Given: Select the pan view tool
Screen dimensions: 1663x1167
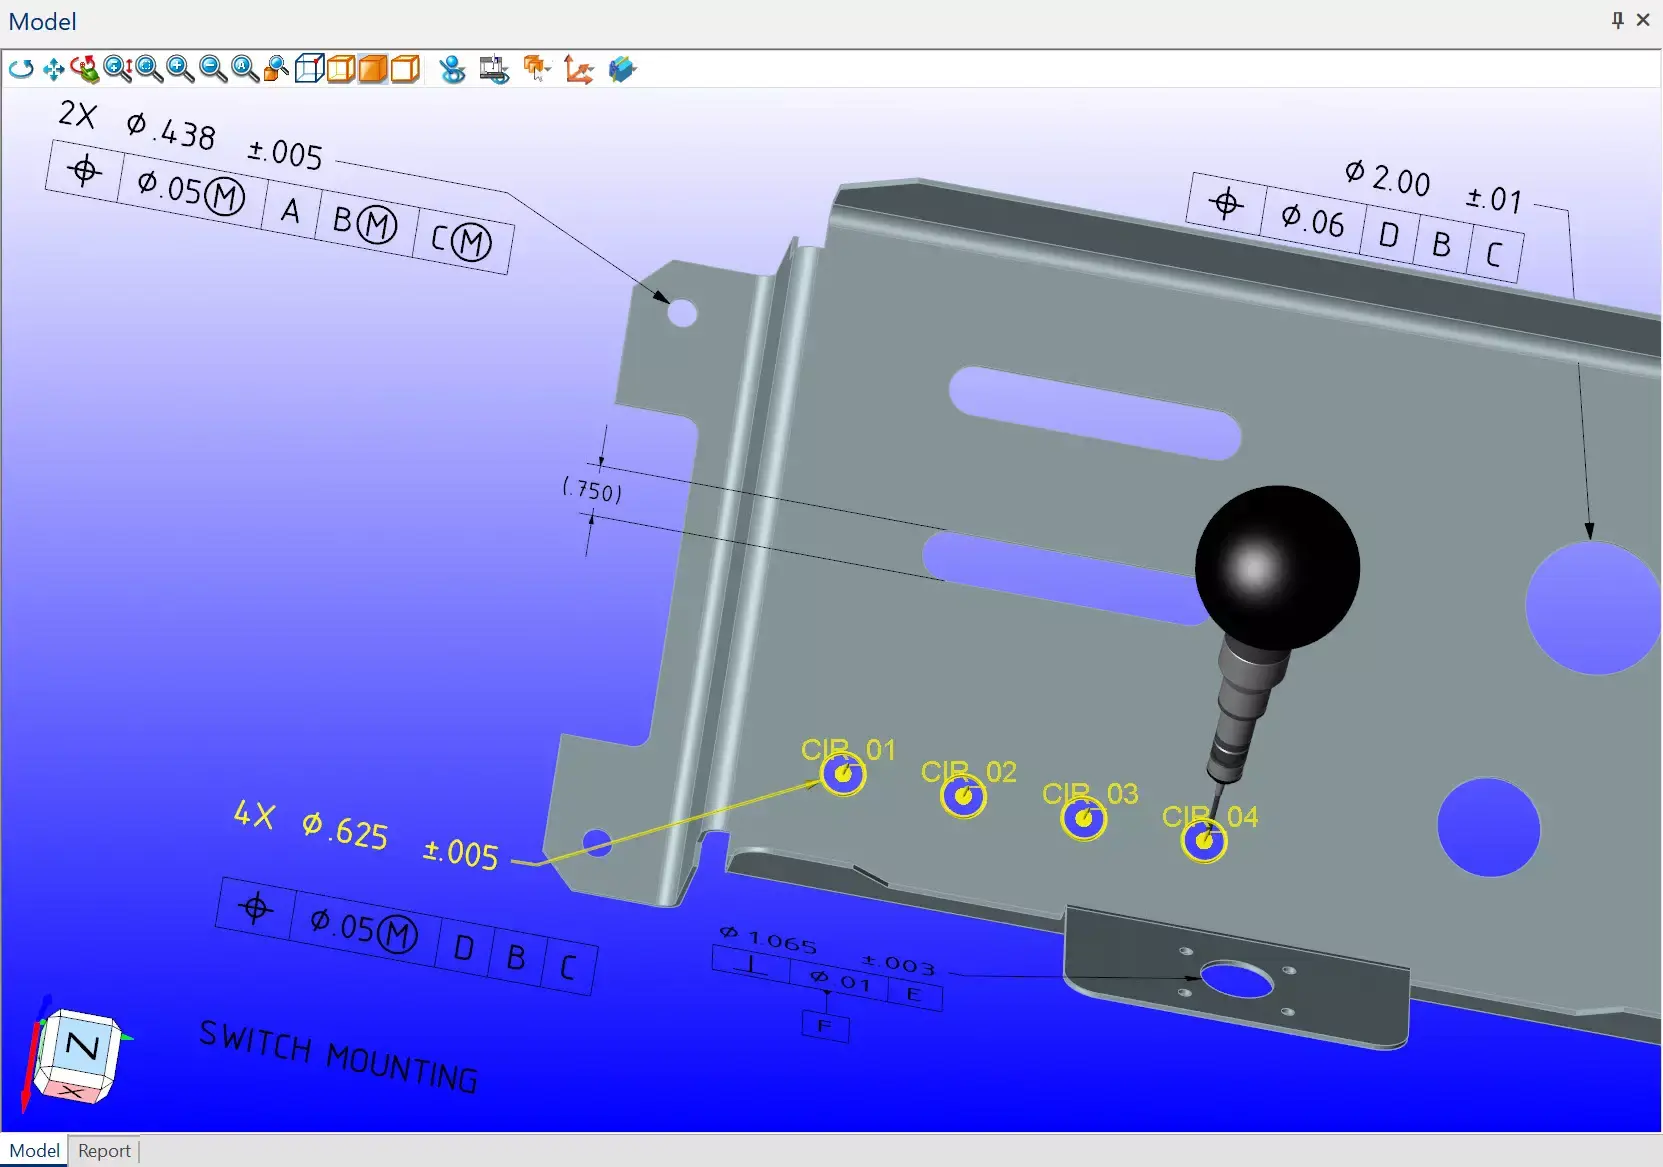Looking at the screenshot, I should point(53,69).
